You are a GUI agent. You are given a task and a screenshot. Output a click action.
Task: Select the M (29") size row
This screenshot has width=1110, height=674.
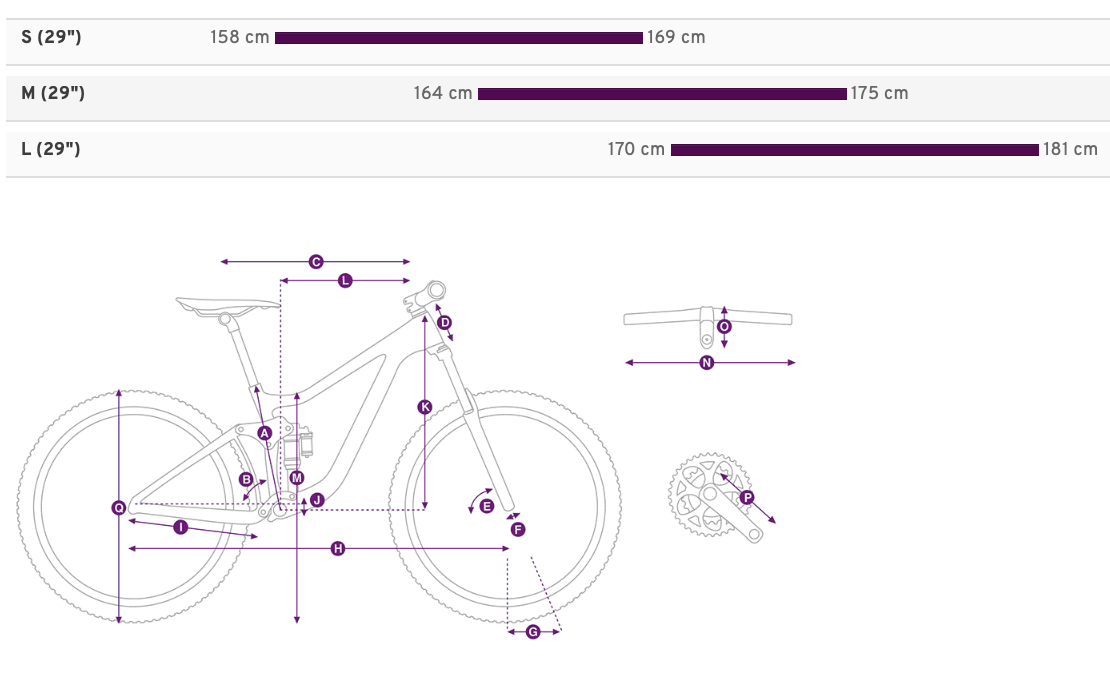point(555,93)
